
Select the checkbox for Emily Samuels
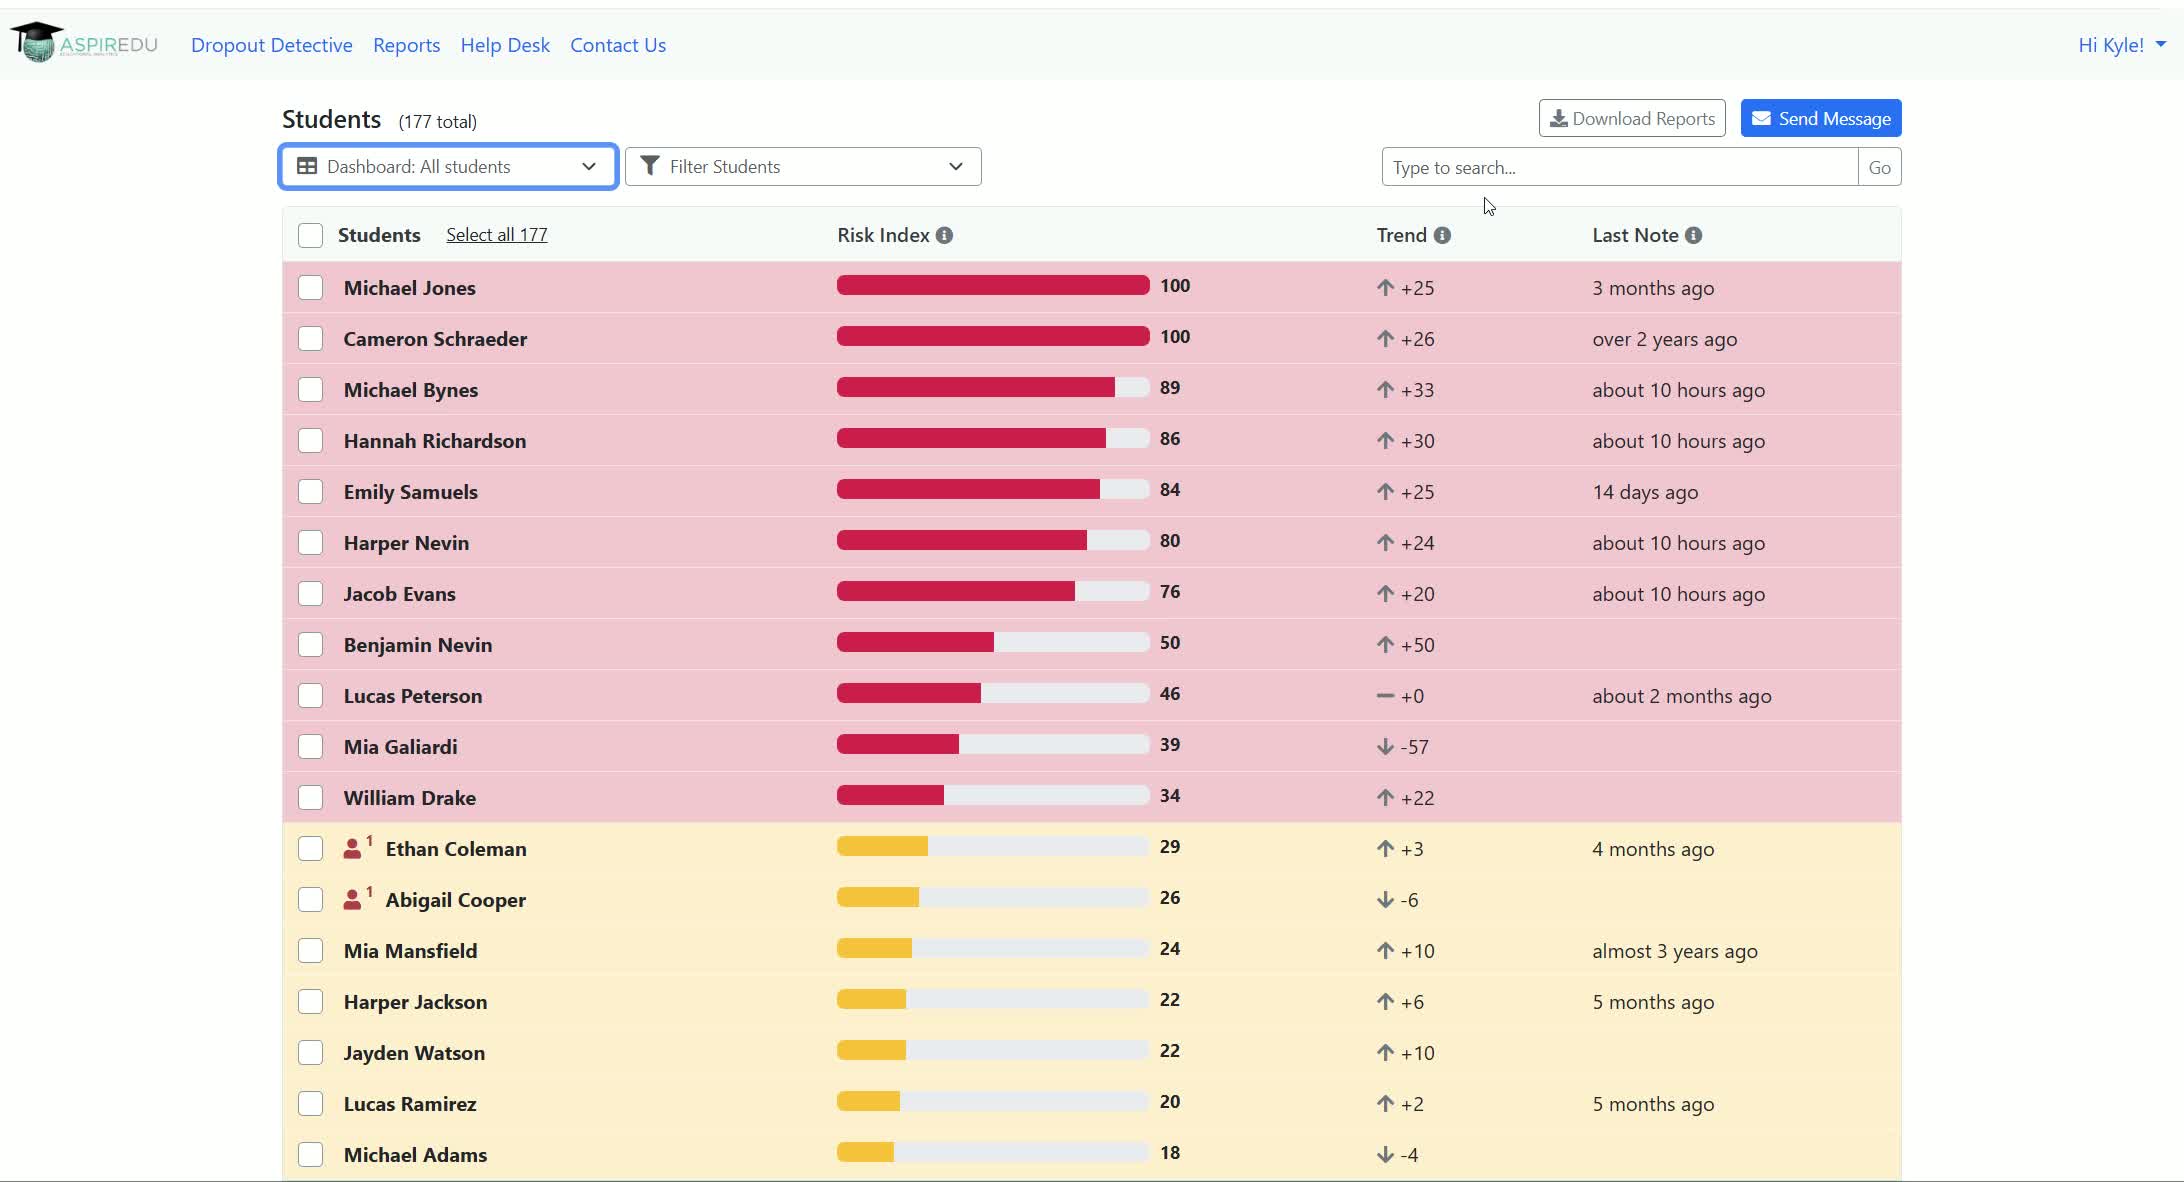pos(310,492)
